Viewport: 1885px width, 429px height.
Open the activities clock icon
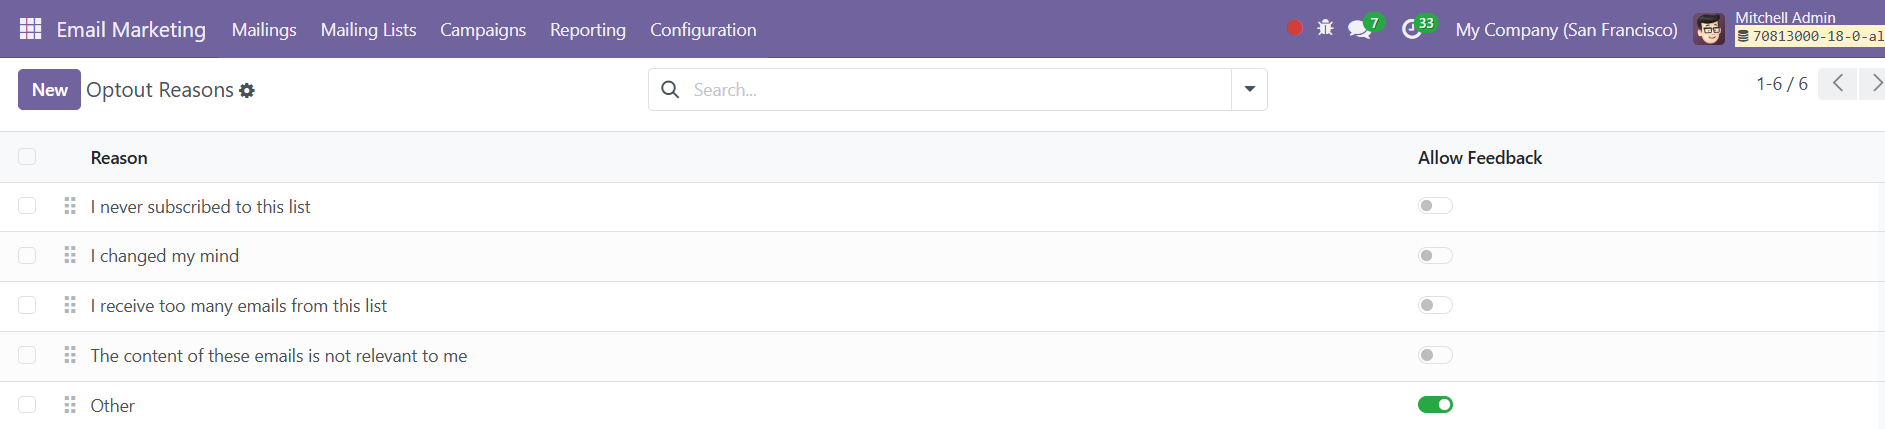coord(1412,29)
